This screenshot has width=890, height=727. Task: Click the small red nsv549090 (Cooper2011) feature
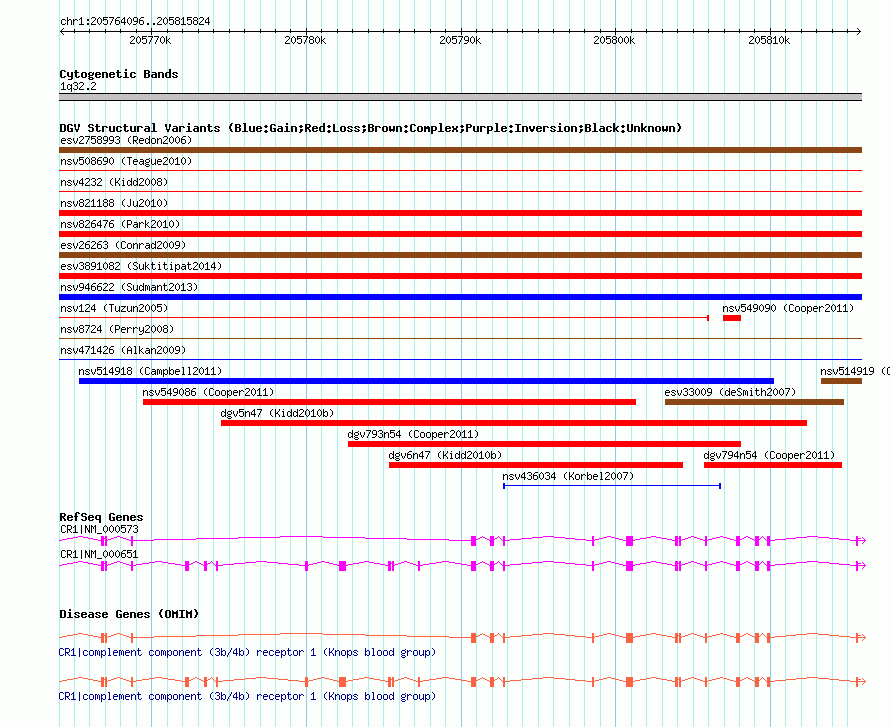(731, 318)
